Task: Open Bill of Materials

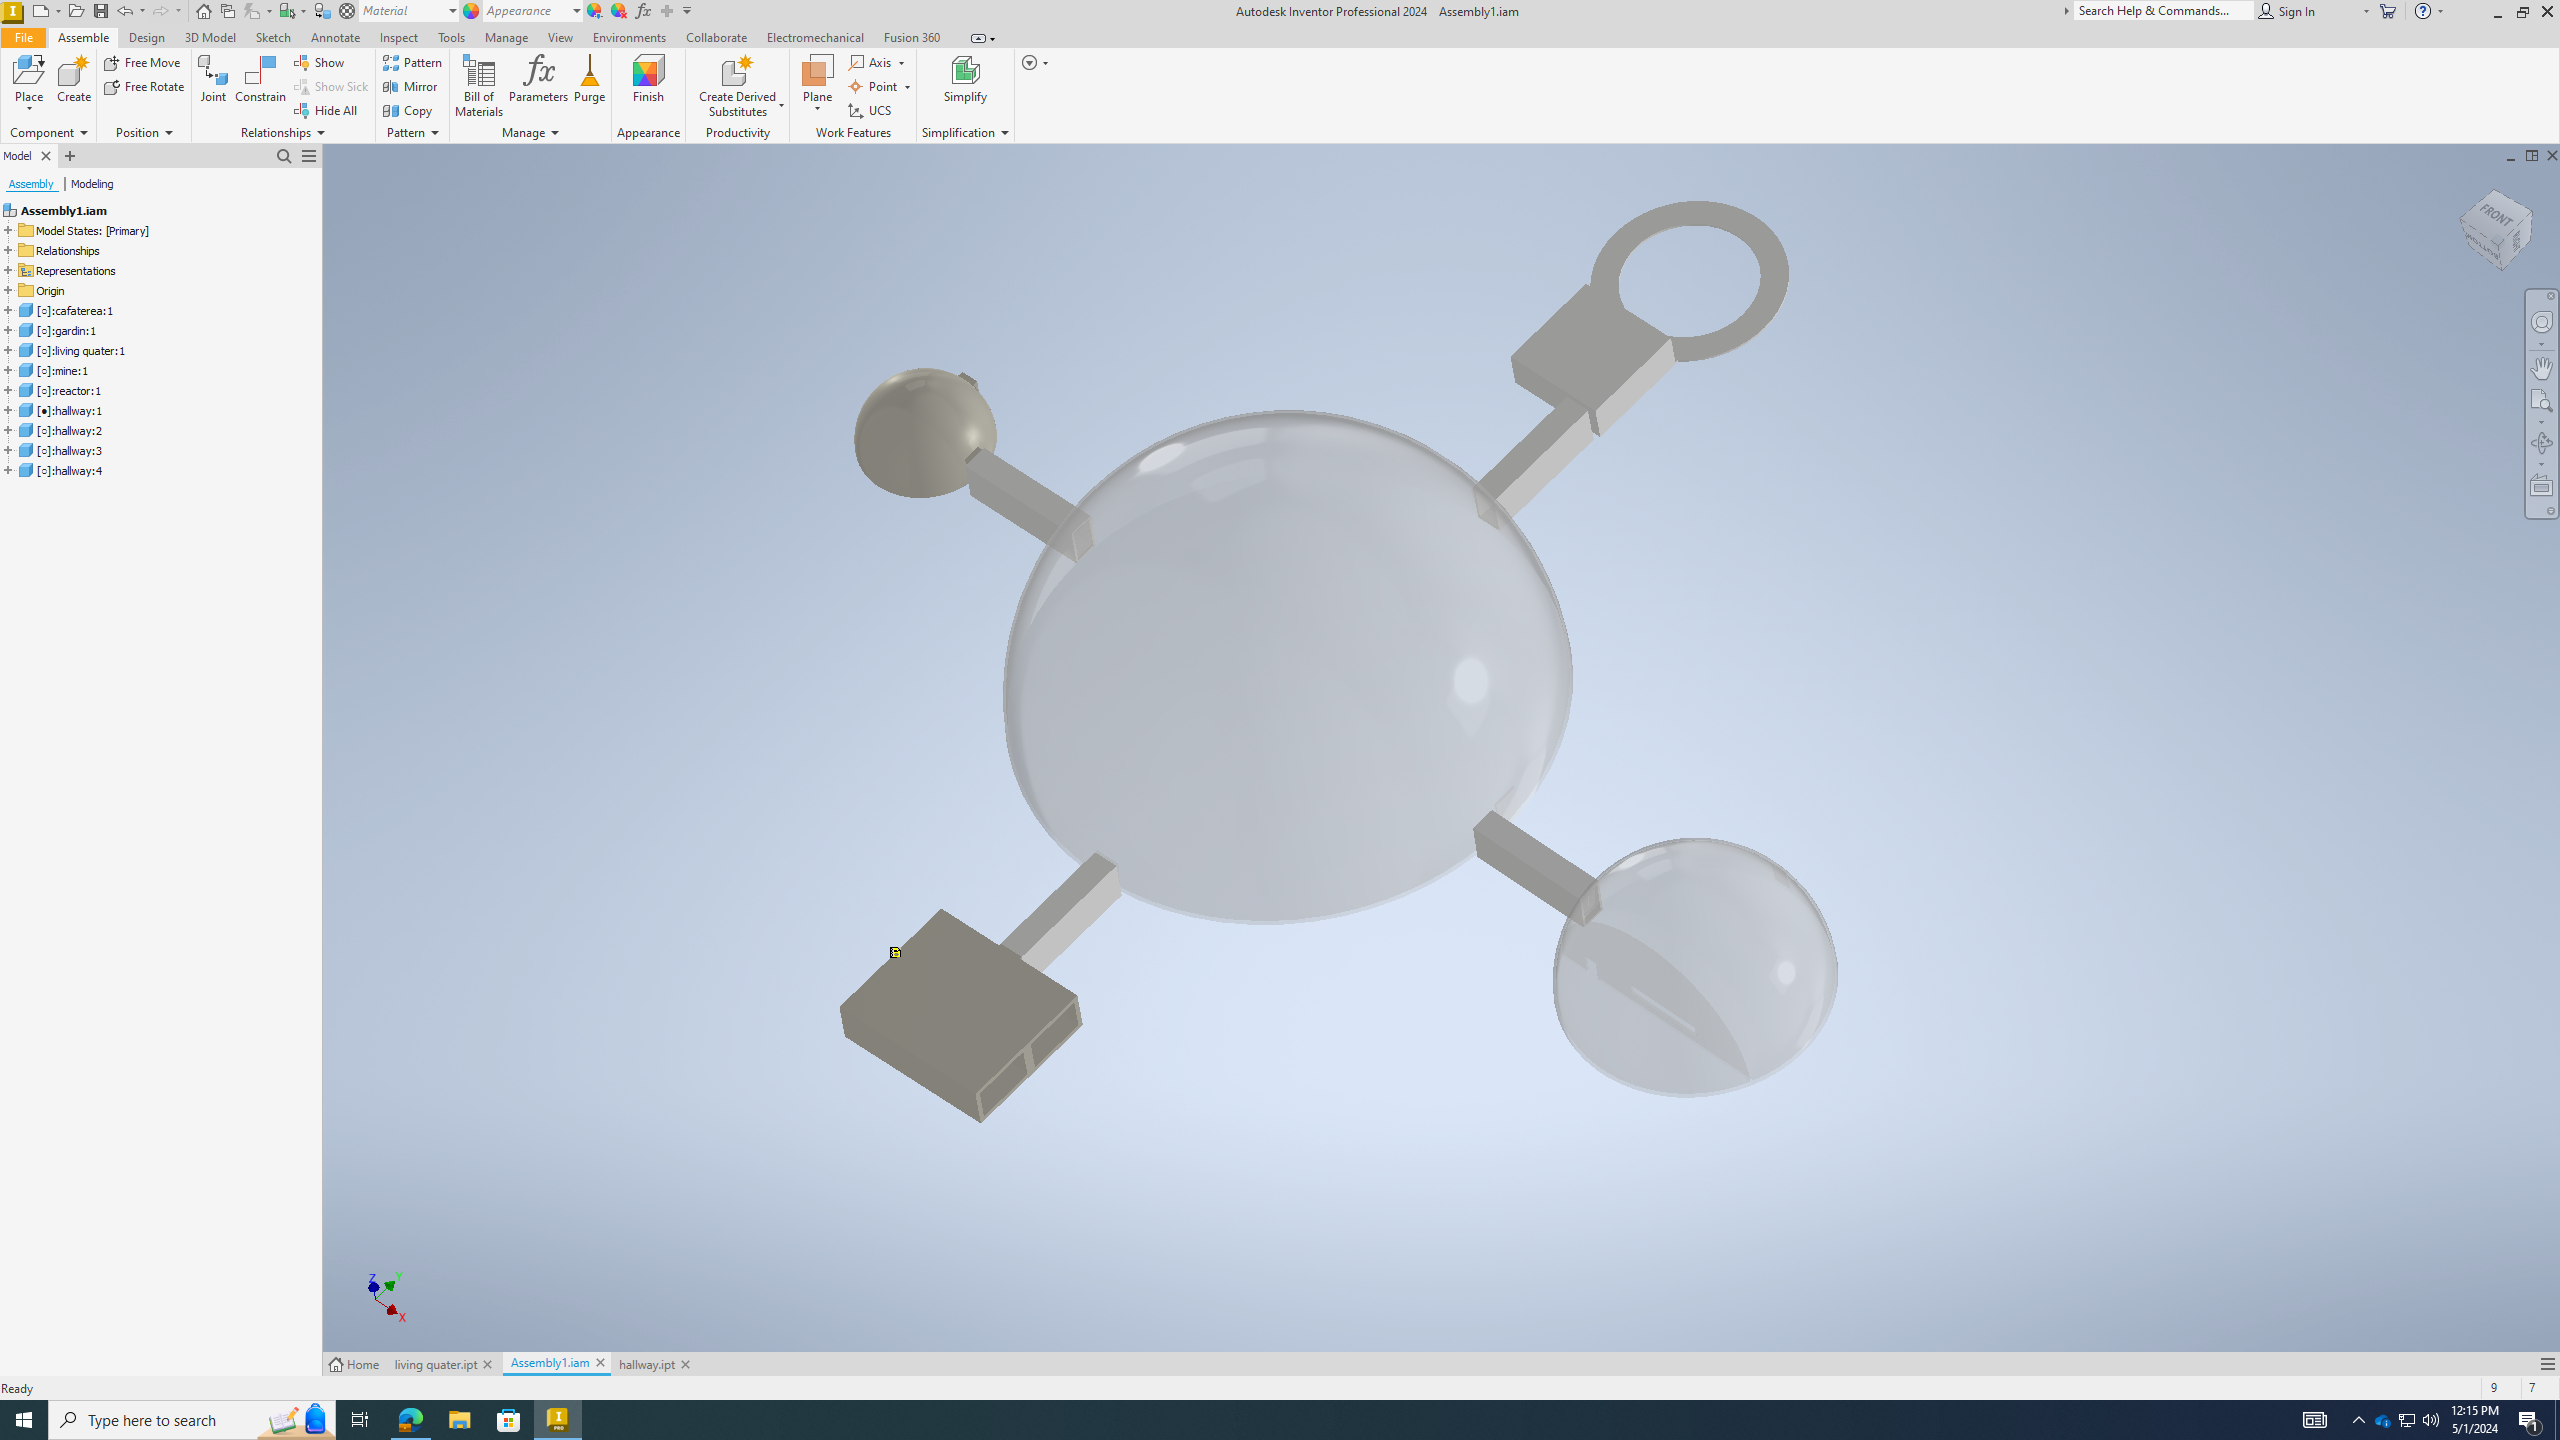Action: [x=479, y=86]
